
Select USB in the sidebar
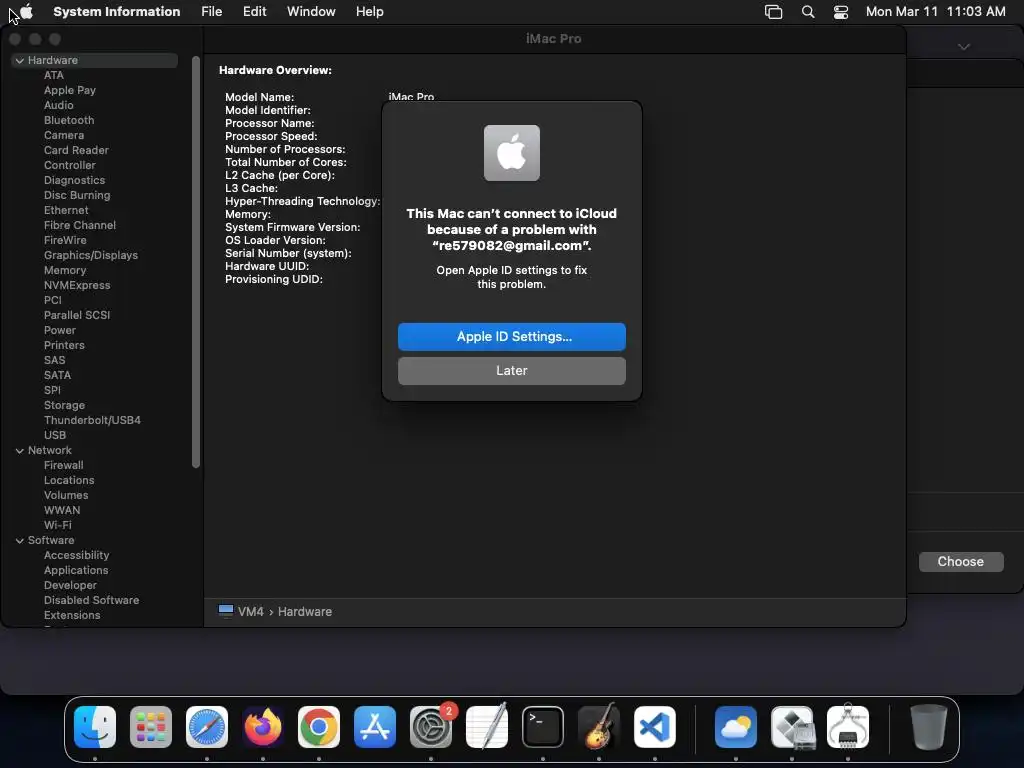pos(55,436)
